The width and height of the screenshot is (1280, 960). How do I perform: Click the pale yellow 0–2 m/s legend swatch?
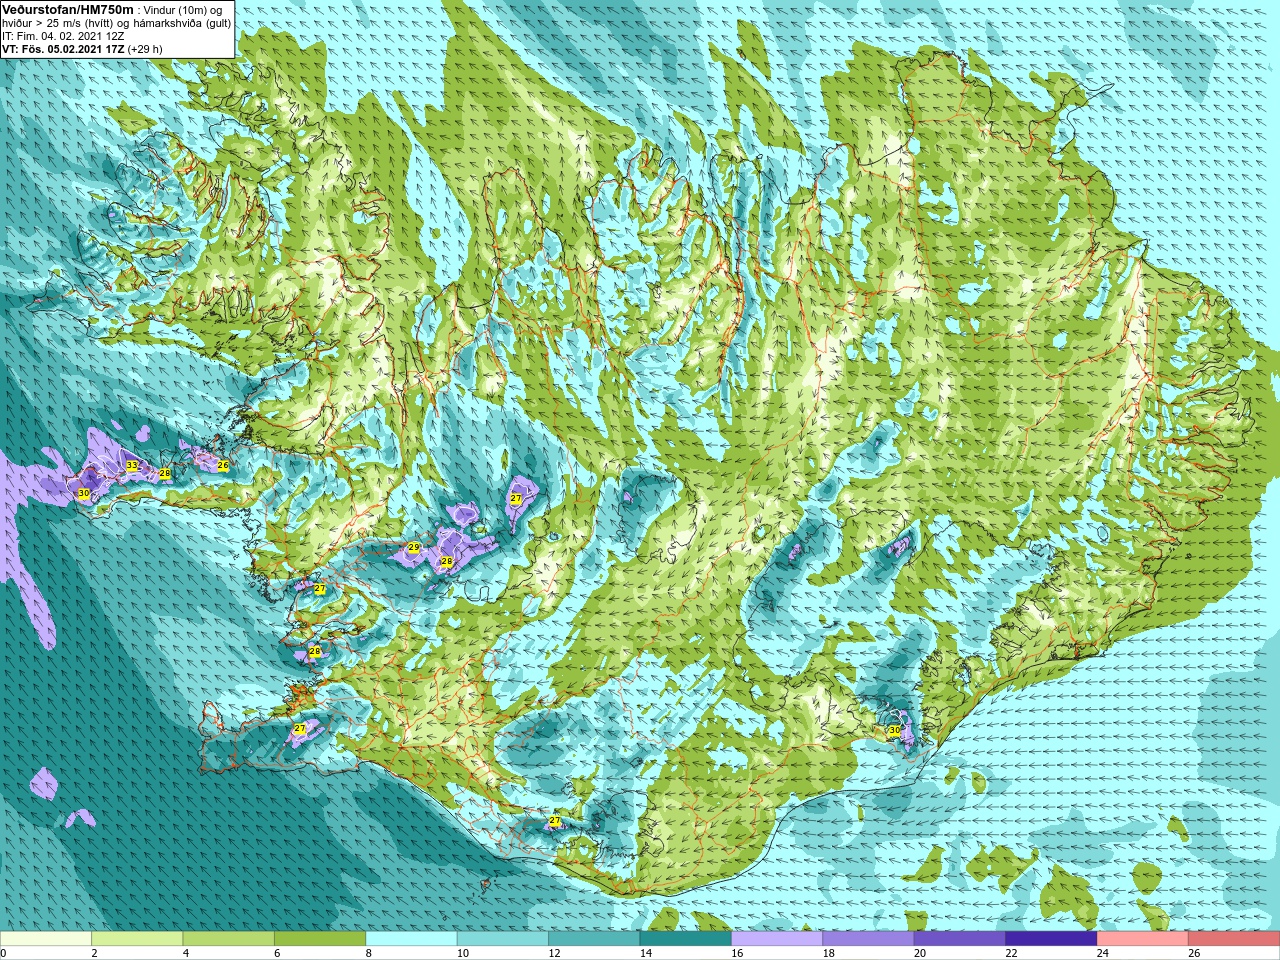(x=46, y=939)
